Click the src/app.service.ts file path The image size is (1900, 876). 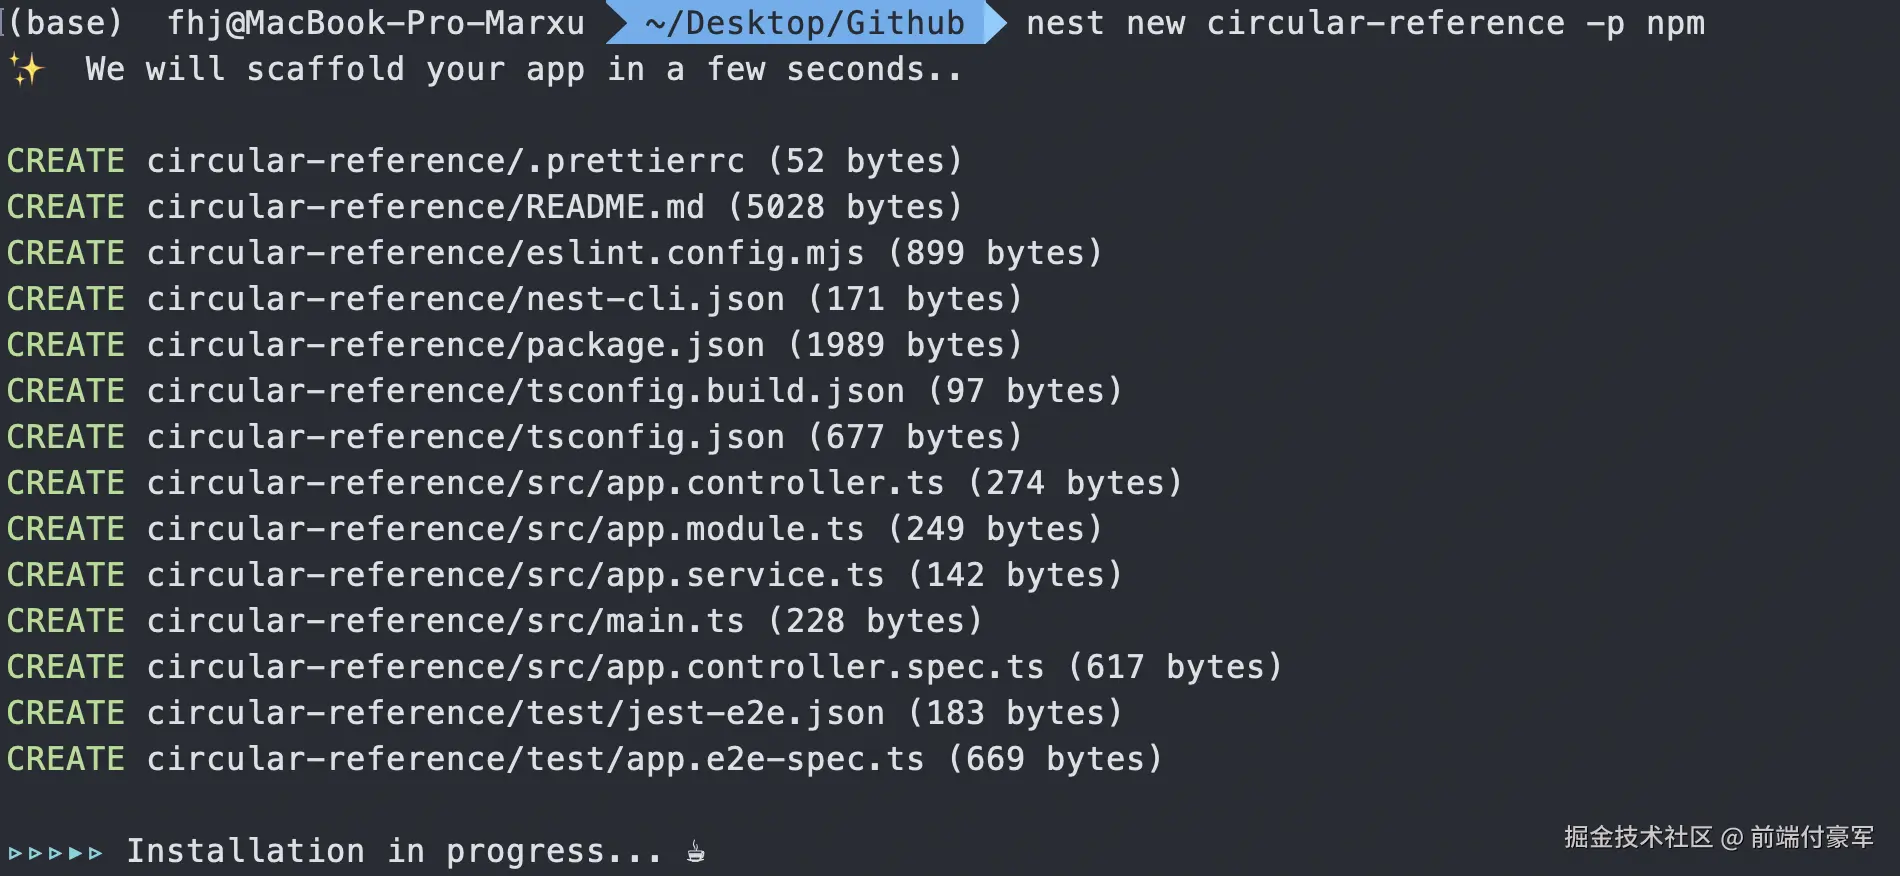coord(515,575)
